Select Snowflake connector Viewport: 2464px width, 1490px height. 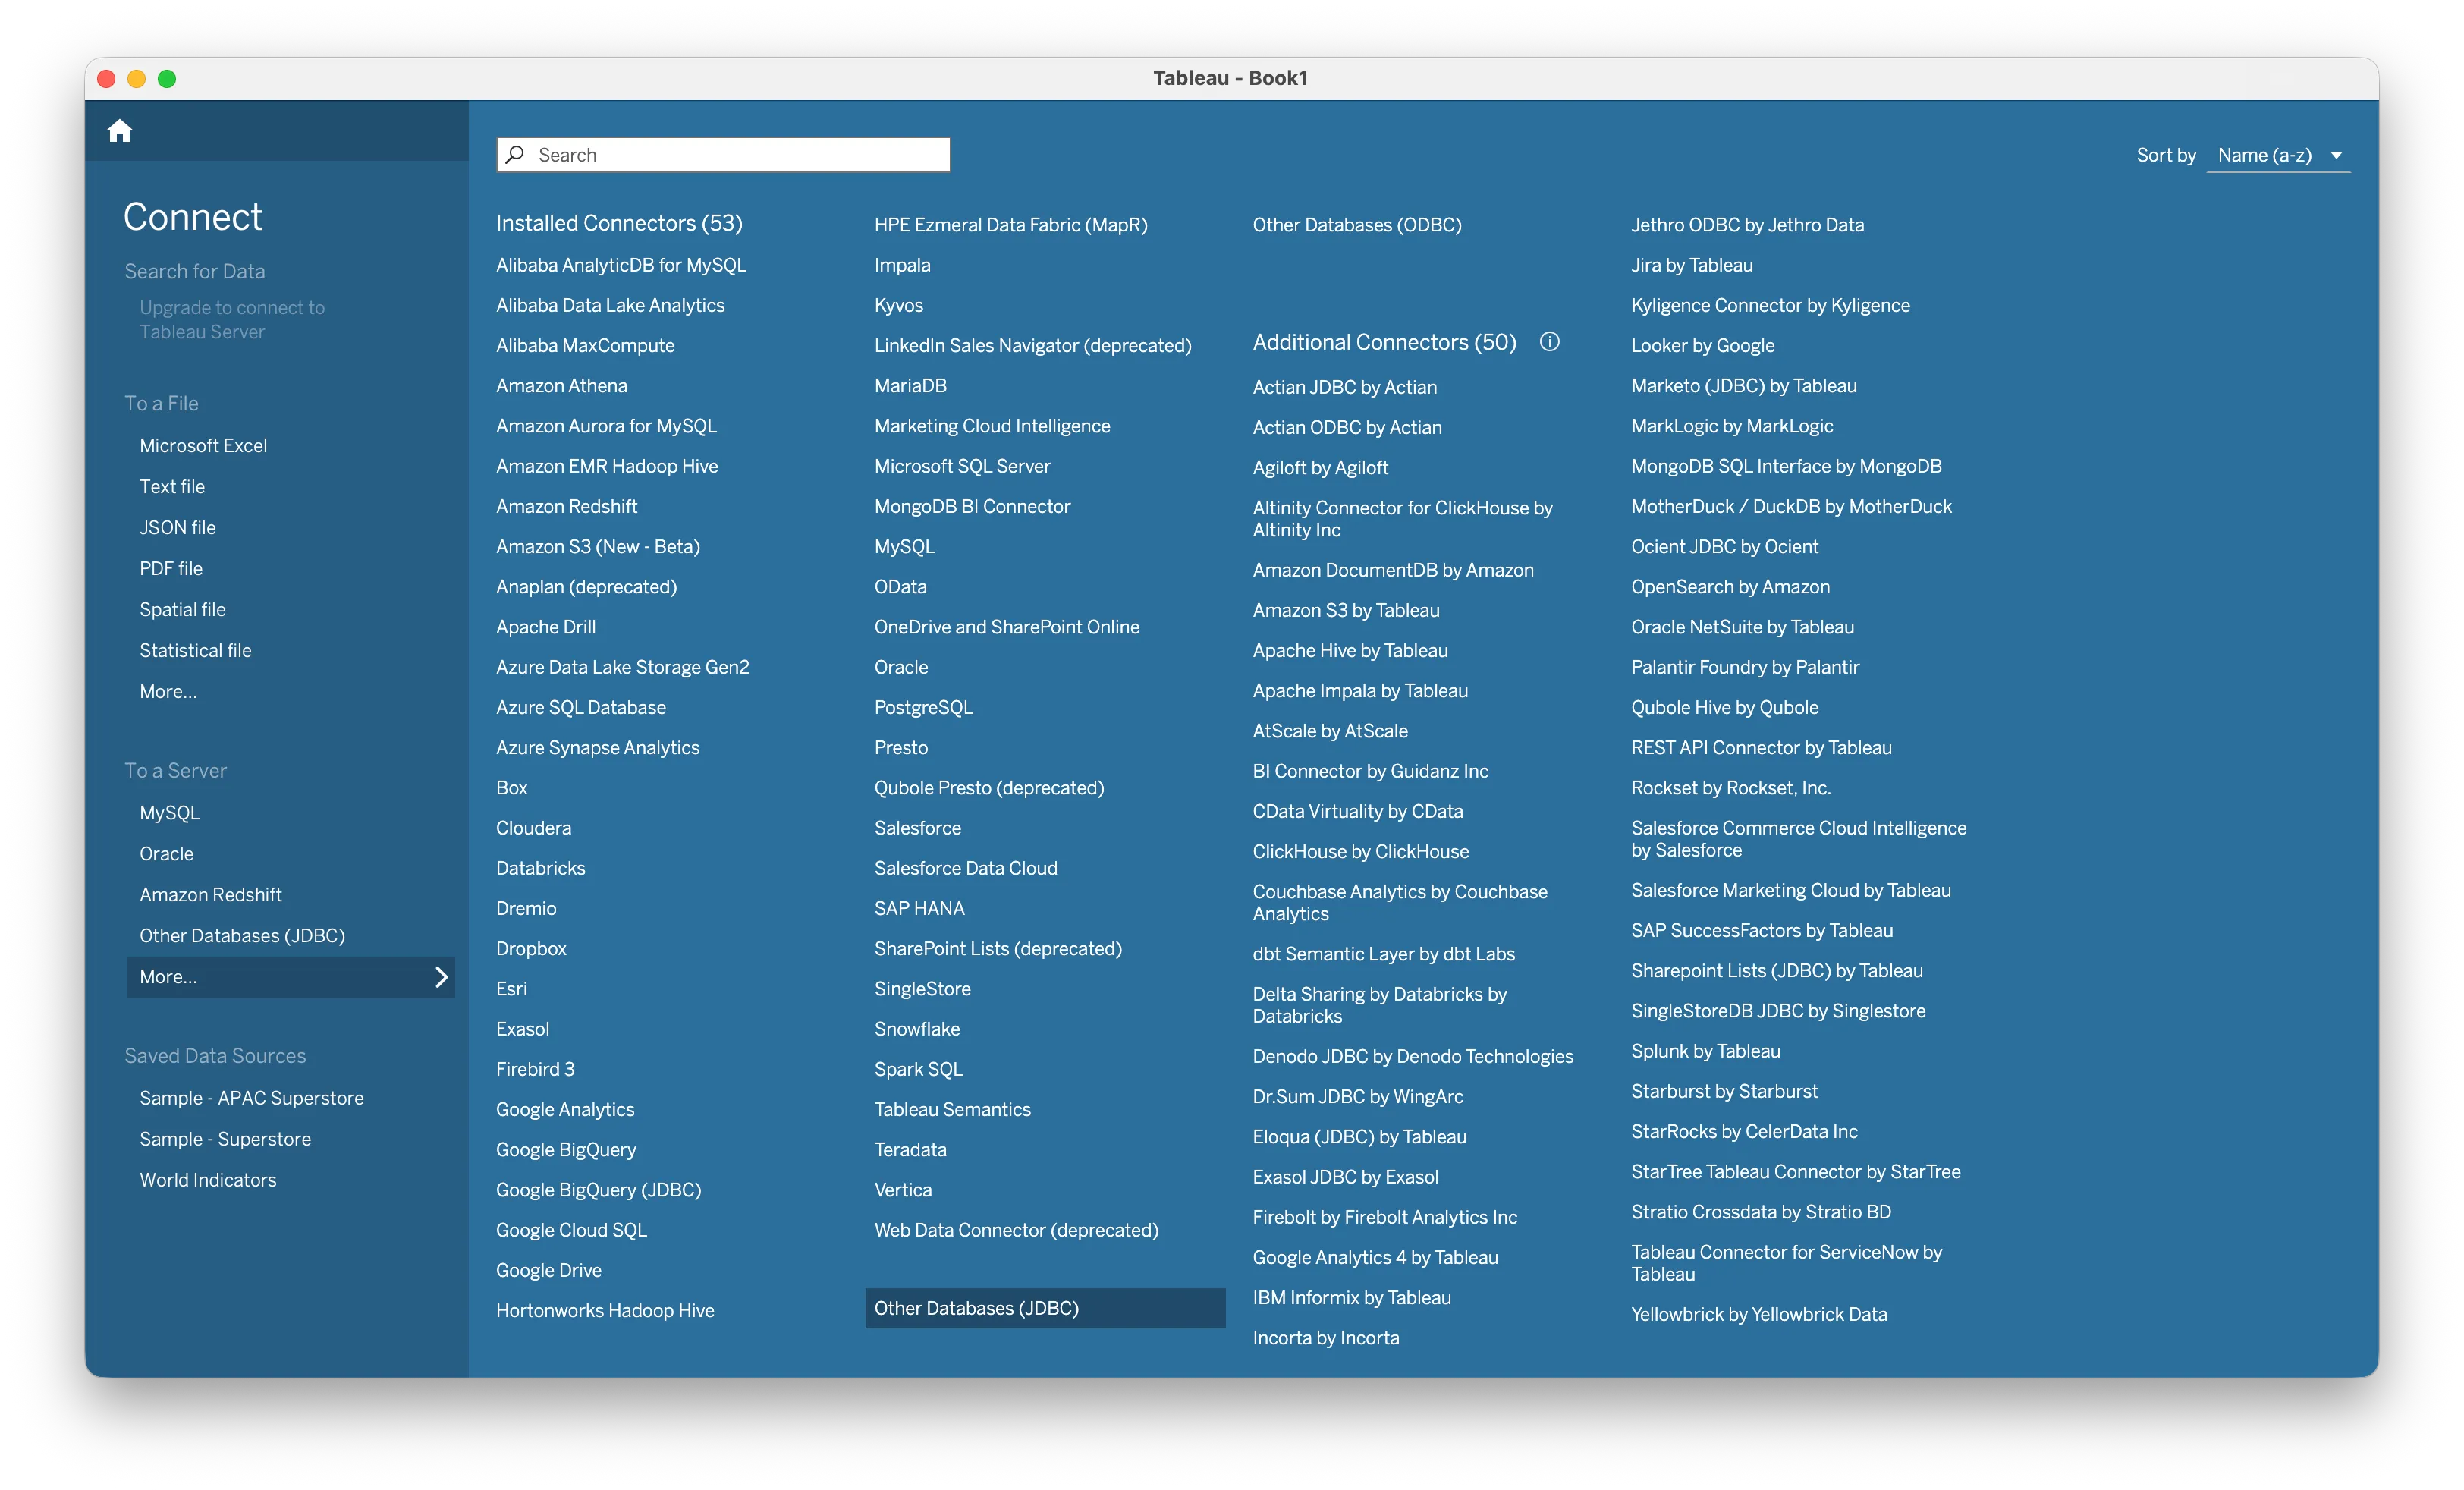coord(917,1029)
